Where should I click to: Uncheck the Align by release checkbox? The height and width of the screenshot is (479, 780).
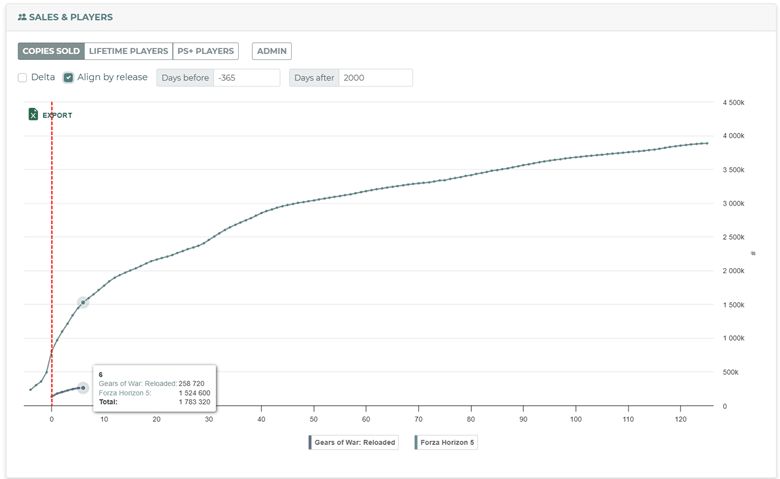pos(68,78)
